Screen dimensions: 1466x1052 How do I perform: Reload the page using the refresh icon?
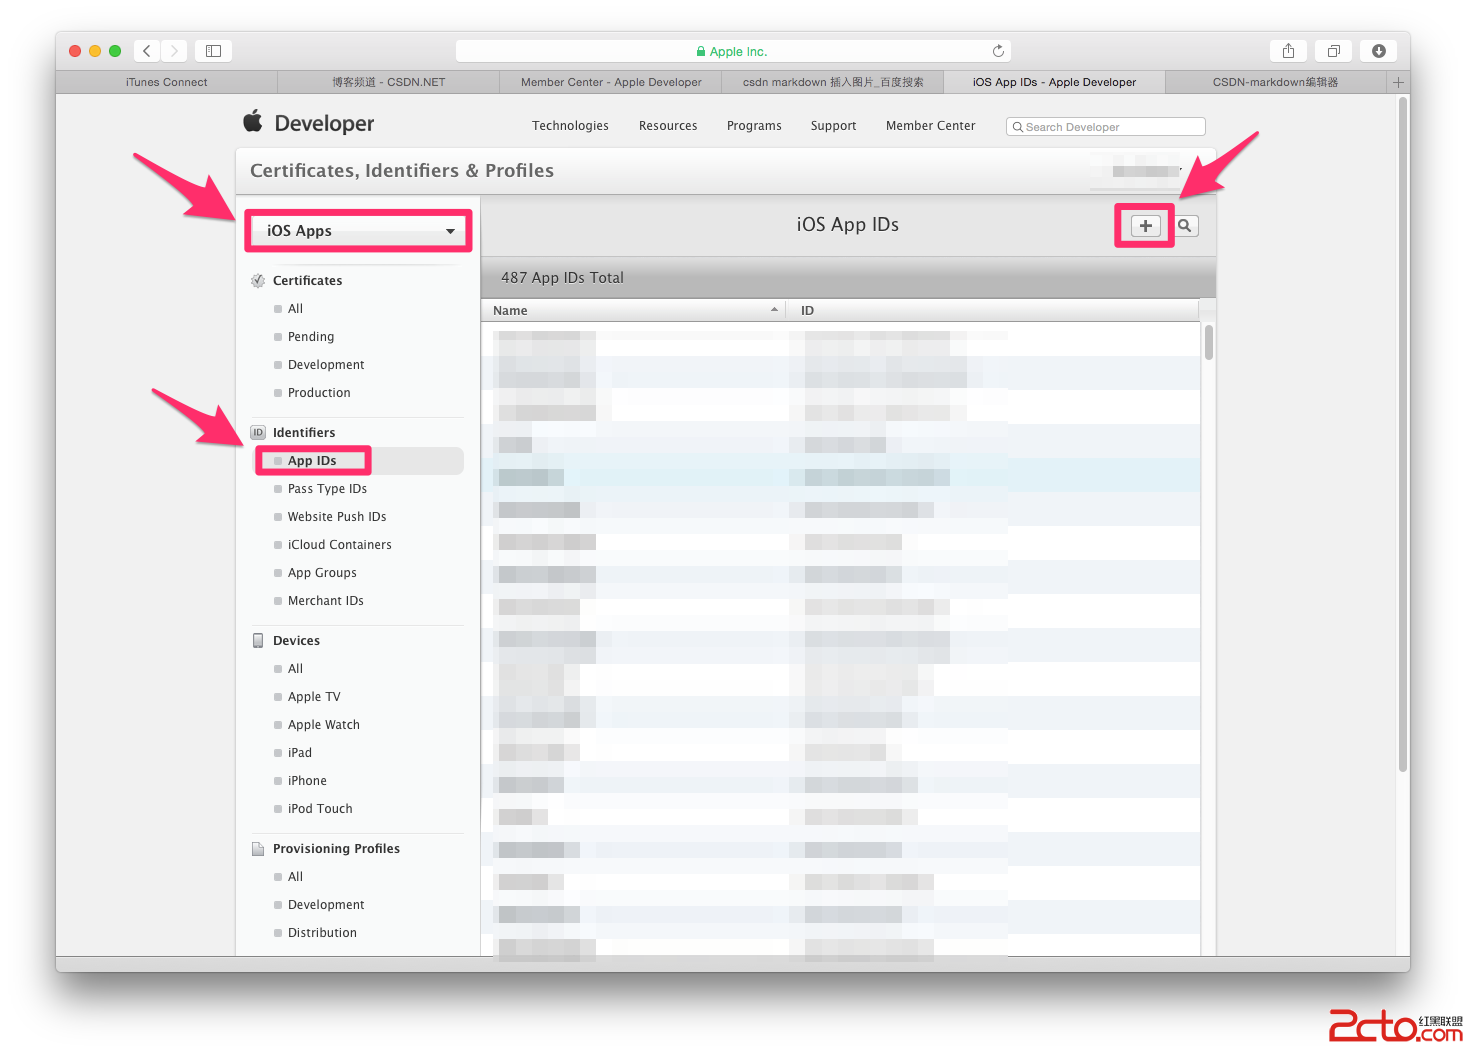click(998, 51)
